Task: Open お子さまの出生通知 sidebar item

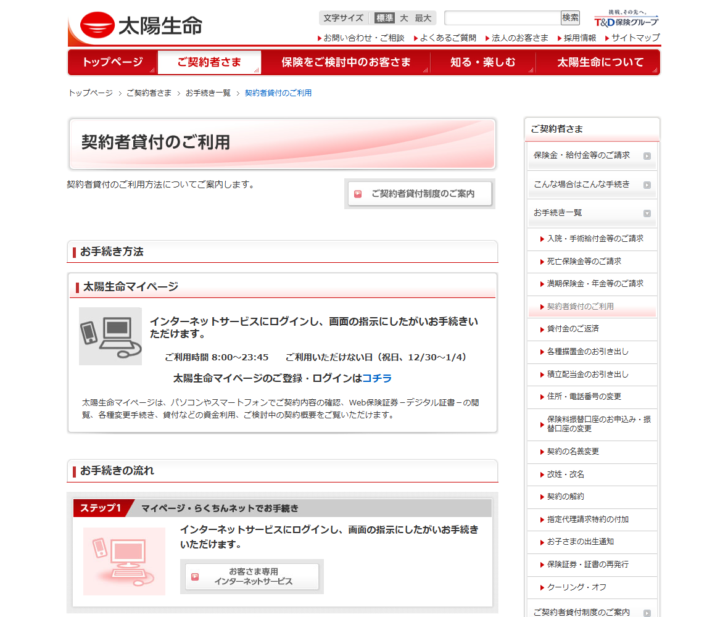Action: (592, 542)
